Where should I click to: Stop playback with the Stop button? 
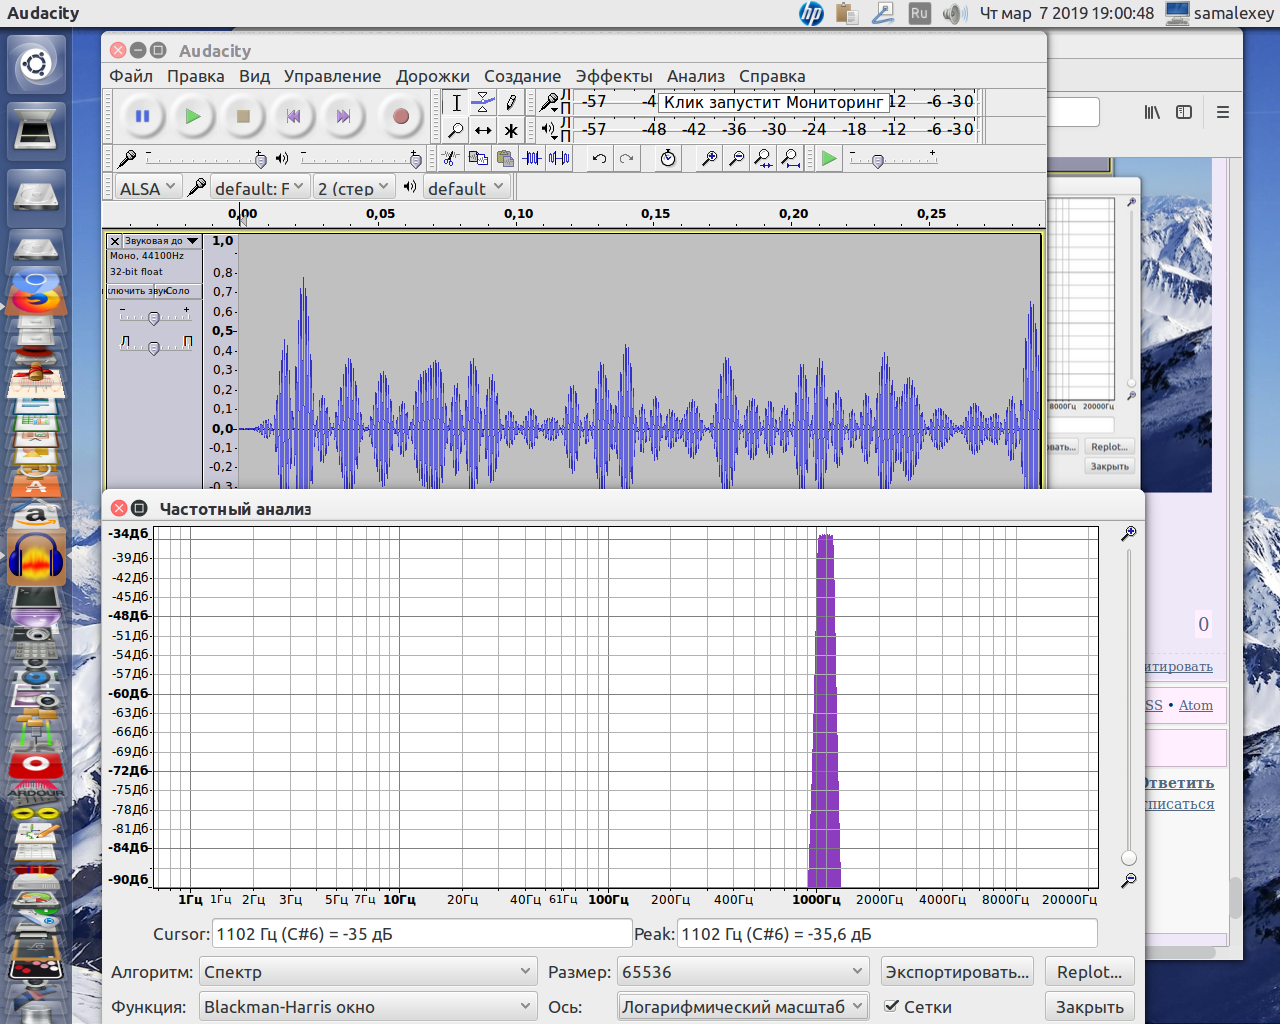point(243,116)
